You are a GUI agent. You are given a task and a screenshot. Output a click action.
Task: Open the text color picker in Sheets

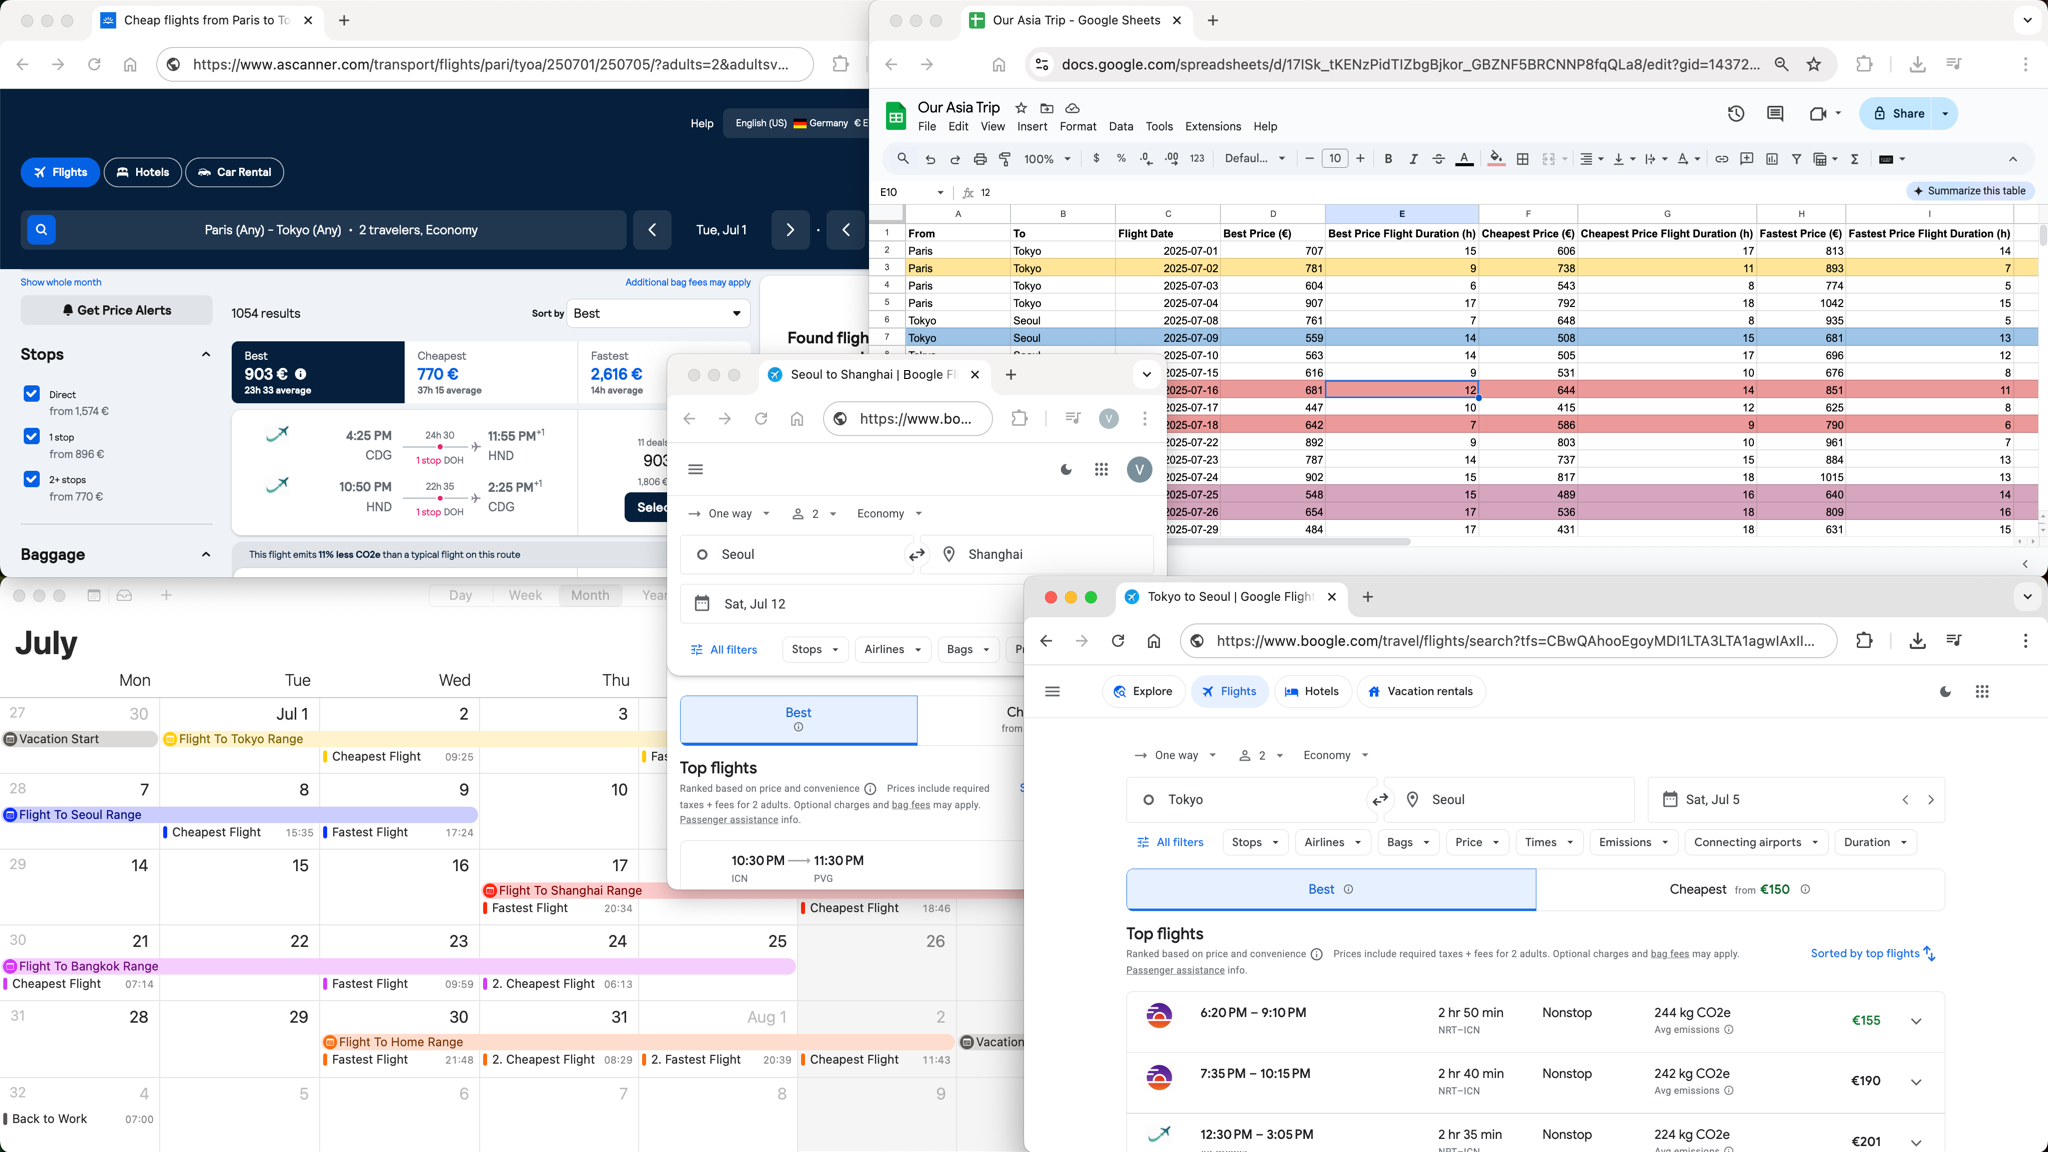pos(1464,159)
